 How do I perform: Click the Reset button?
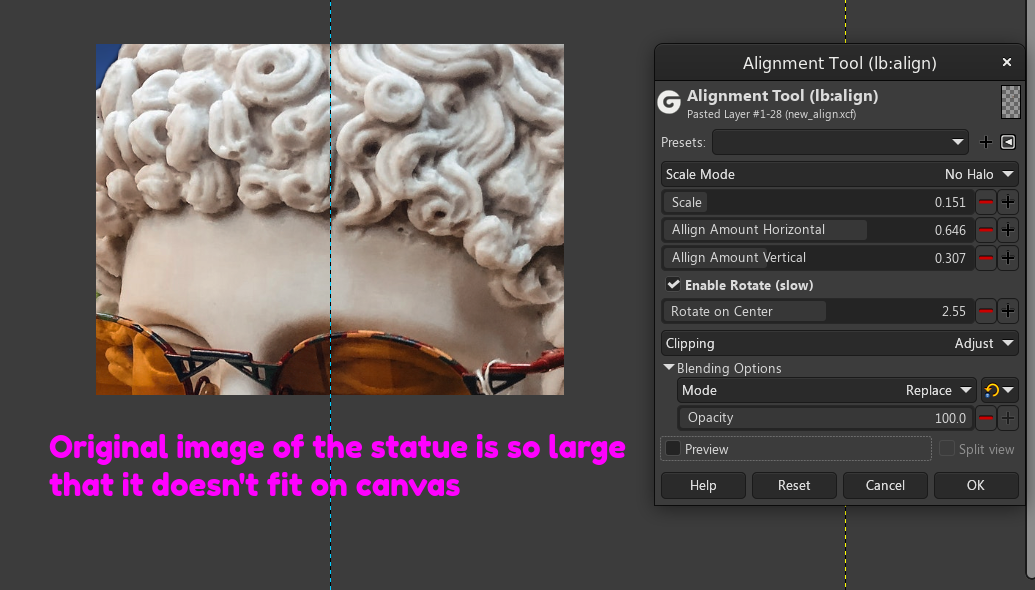794,485
